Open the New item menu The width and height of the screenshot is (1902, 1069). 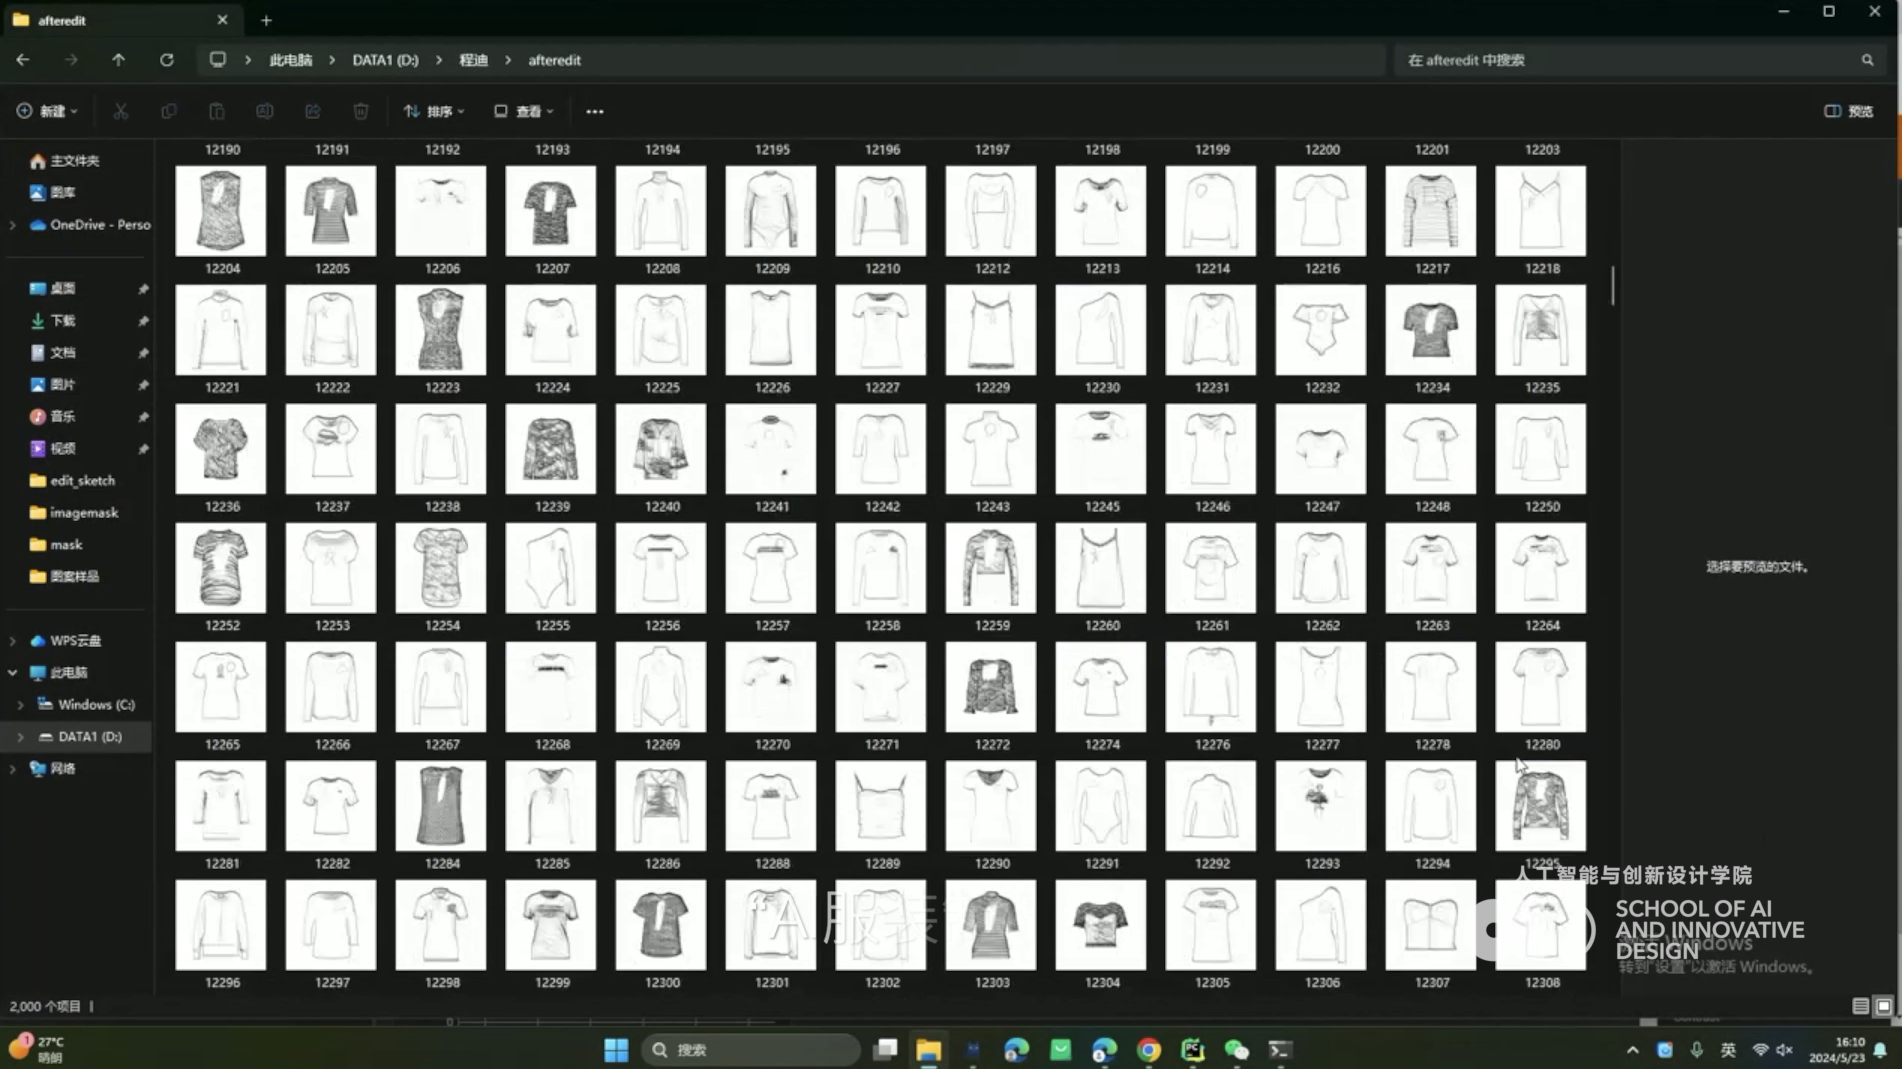[47, 111]
